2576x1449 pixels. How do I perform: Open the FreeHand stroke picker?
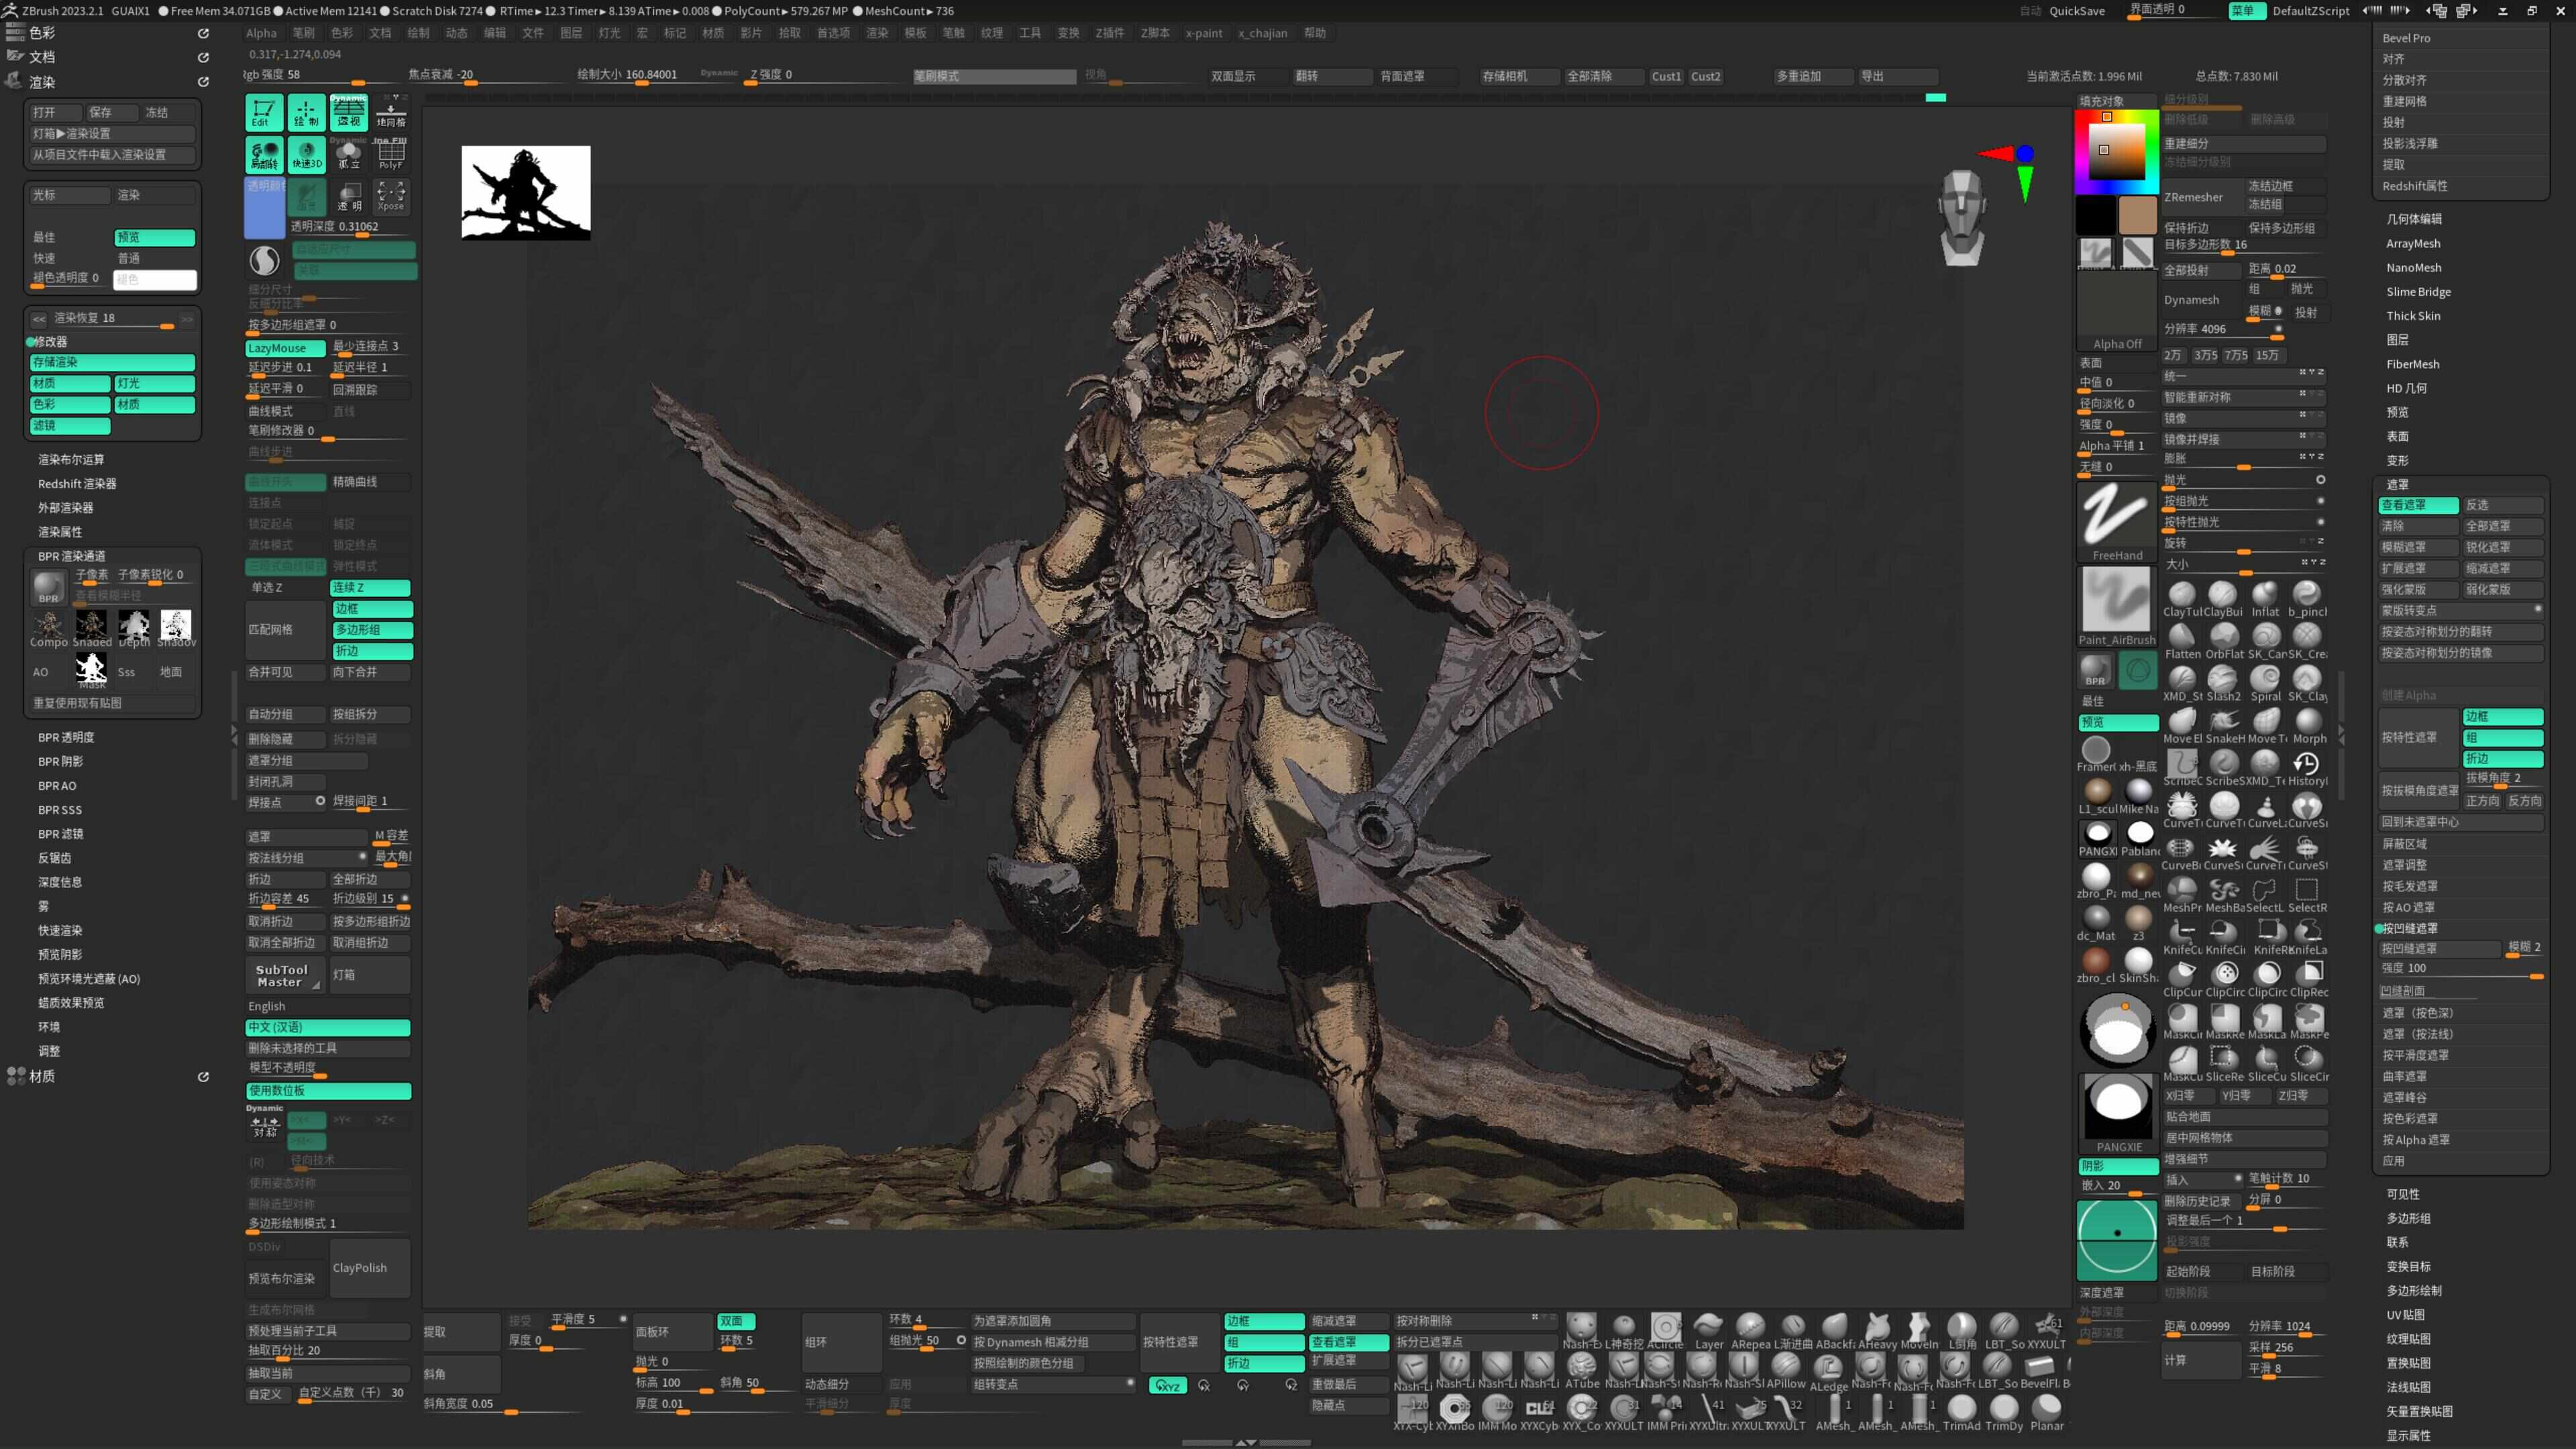coord(2116,522)
